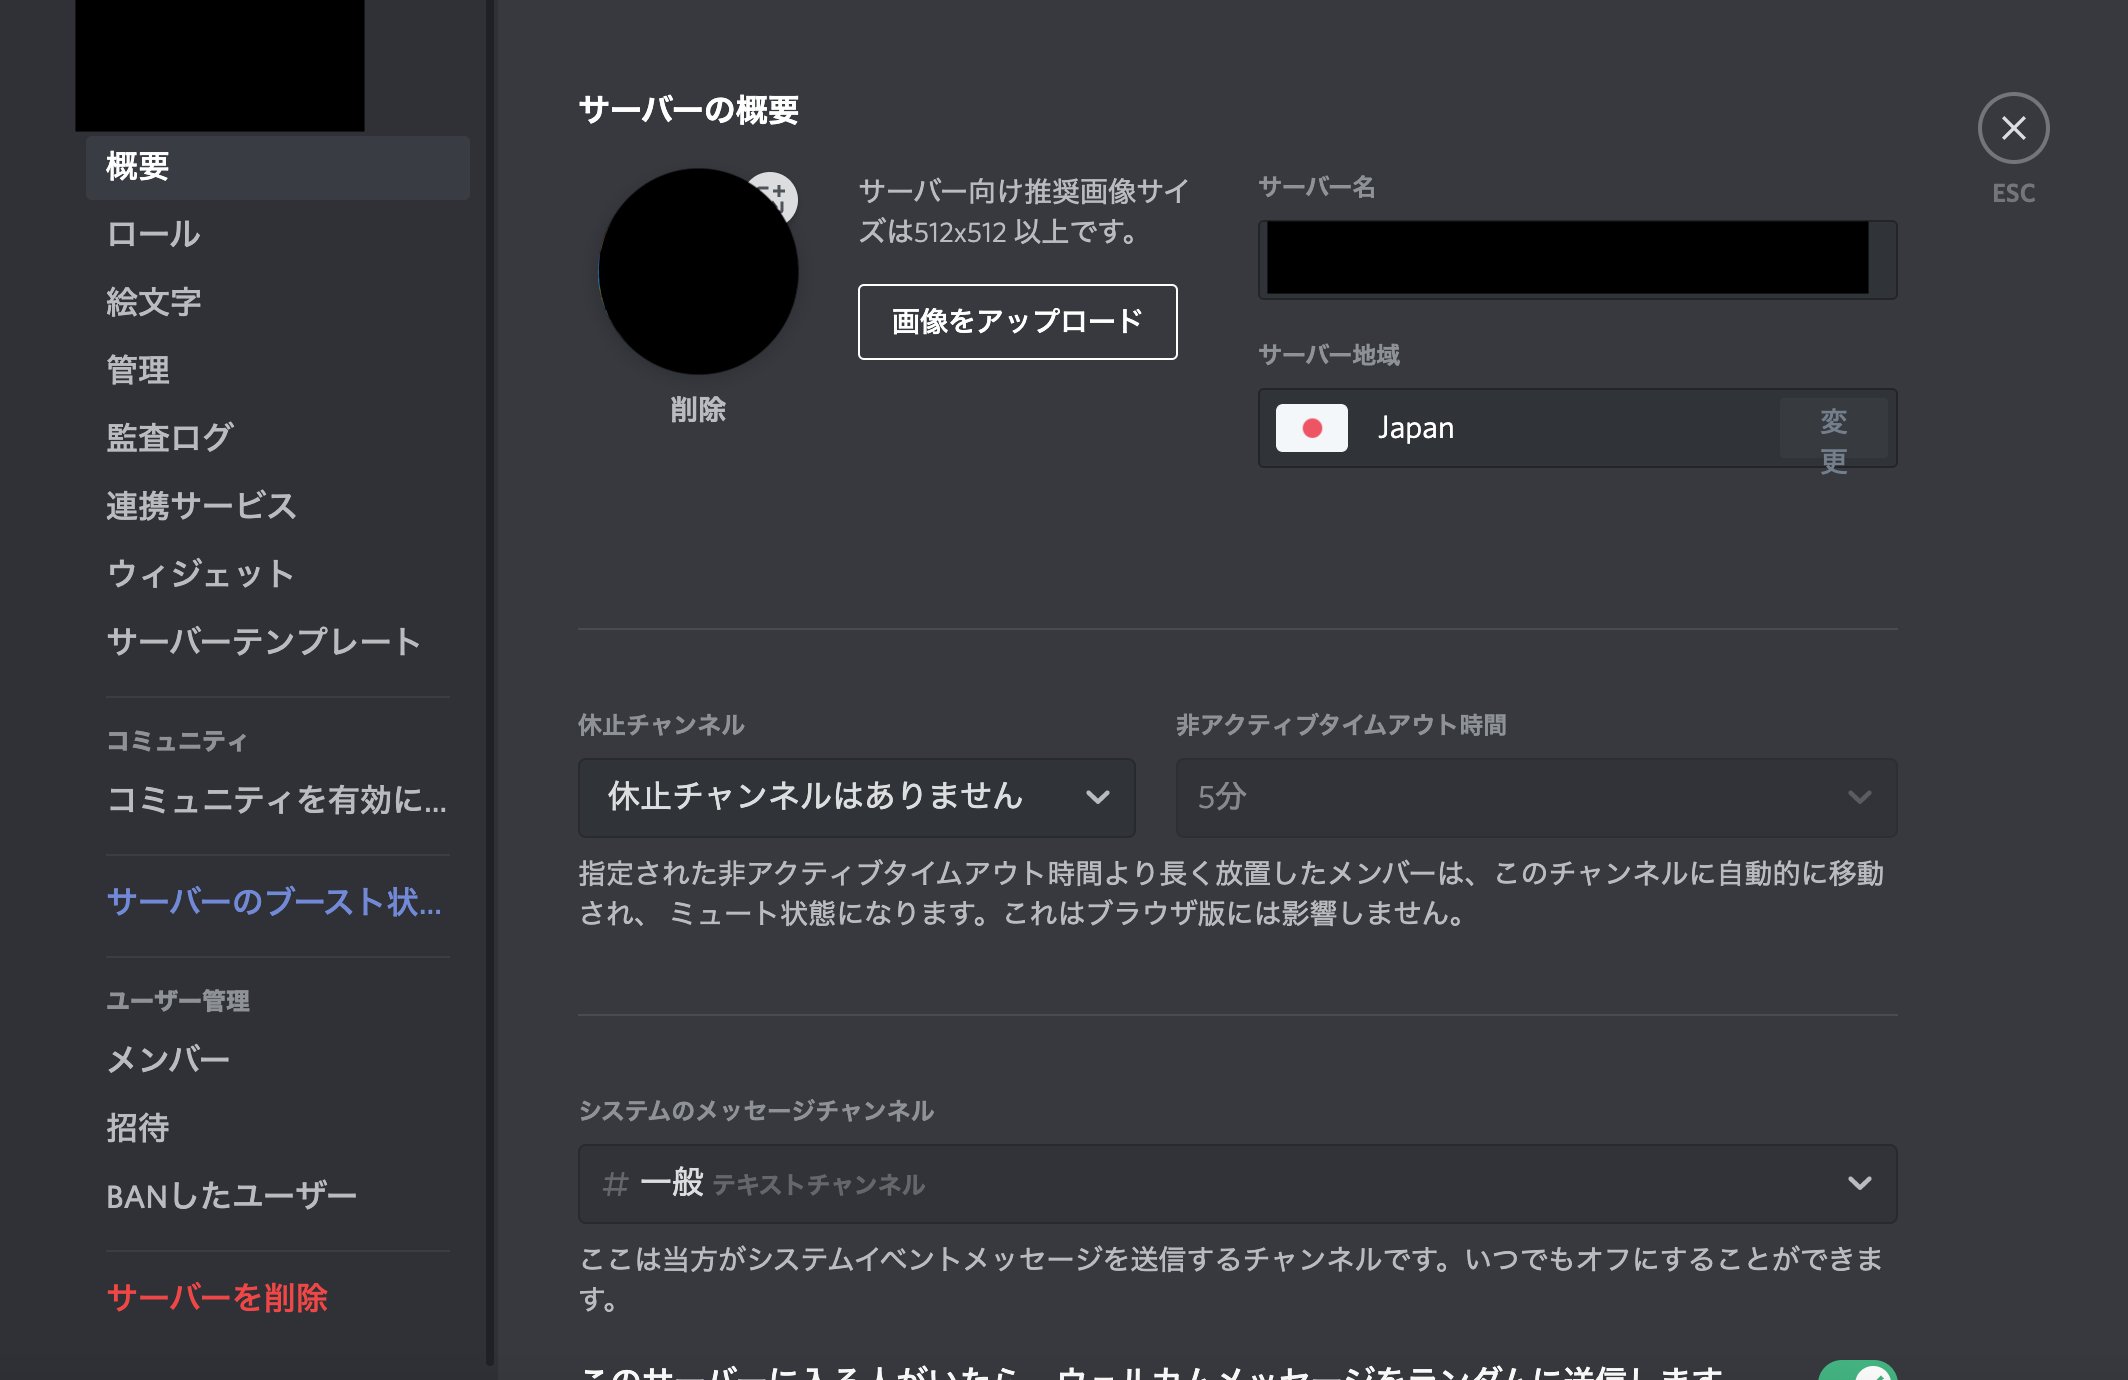
Task: Expand the 非アクティブタイムアウト時間 dropdown showing 5分
Action: pyautogui.click(x=1537, y=797)
